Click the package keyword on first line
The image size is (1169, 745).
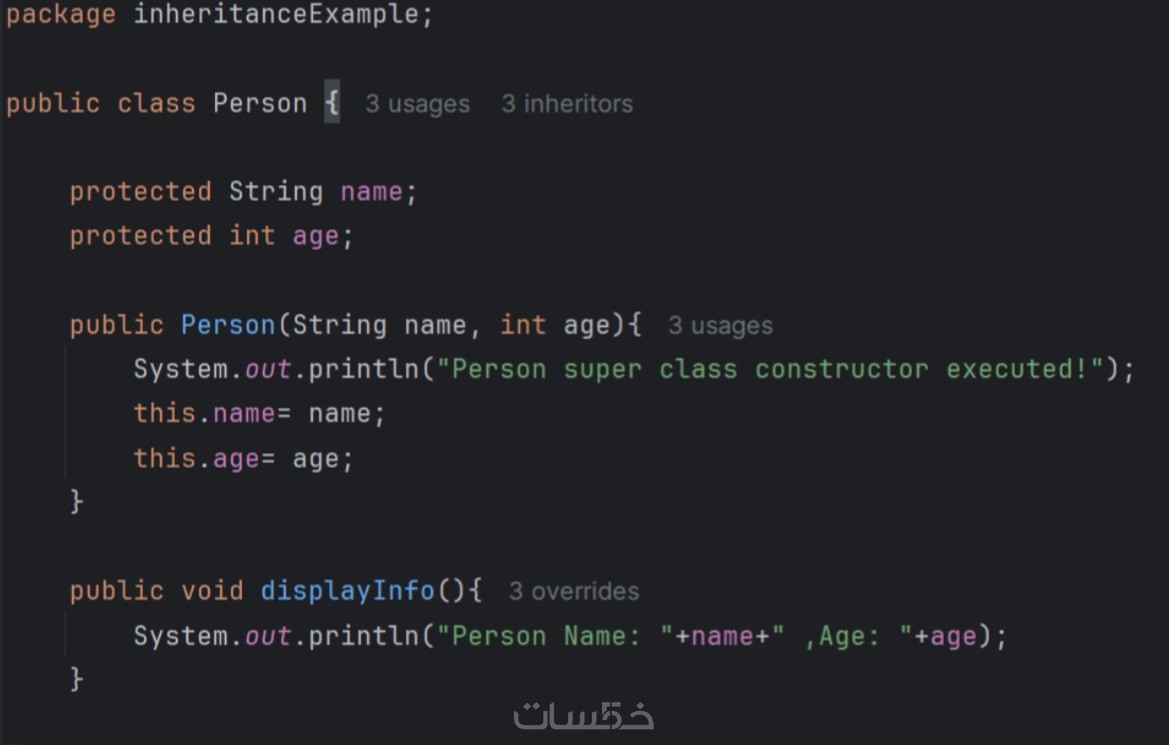click(60, 16)
